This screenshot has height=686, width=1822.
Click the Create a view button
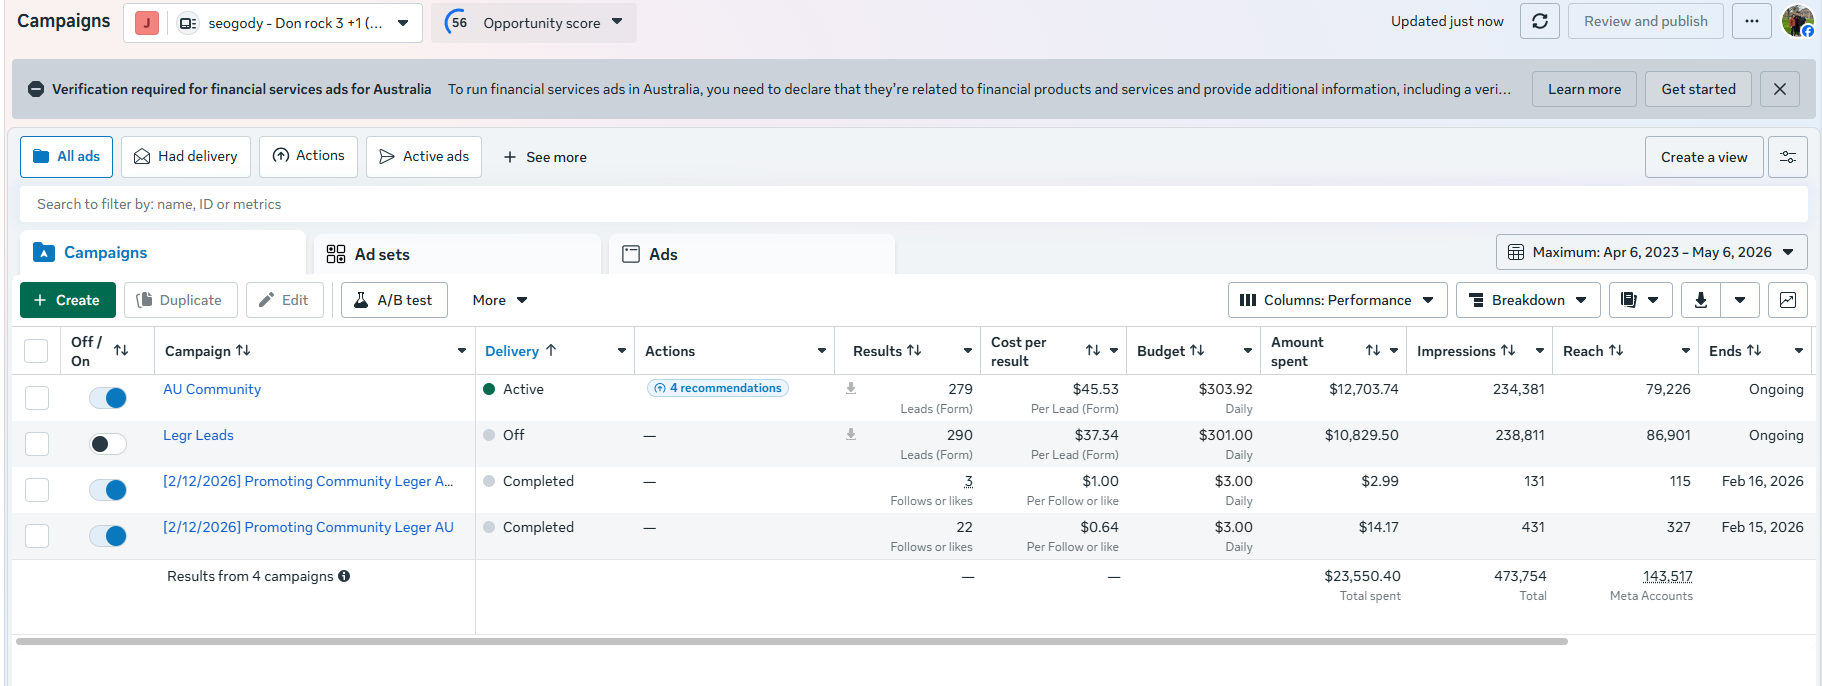(x=1704, y=157)
